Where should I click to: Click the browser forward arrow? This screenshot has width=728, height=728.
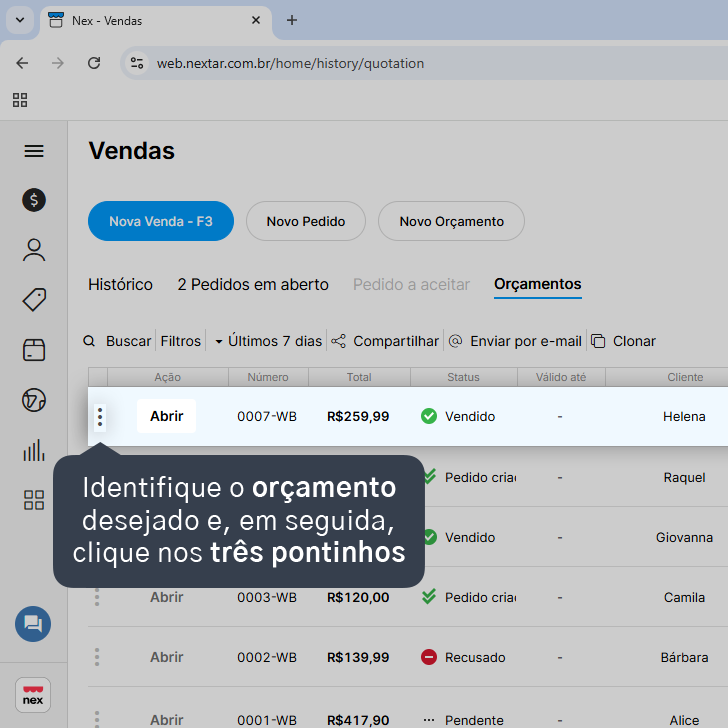58,63
